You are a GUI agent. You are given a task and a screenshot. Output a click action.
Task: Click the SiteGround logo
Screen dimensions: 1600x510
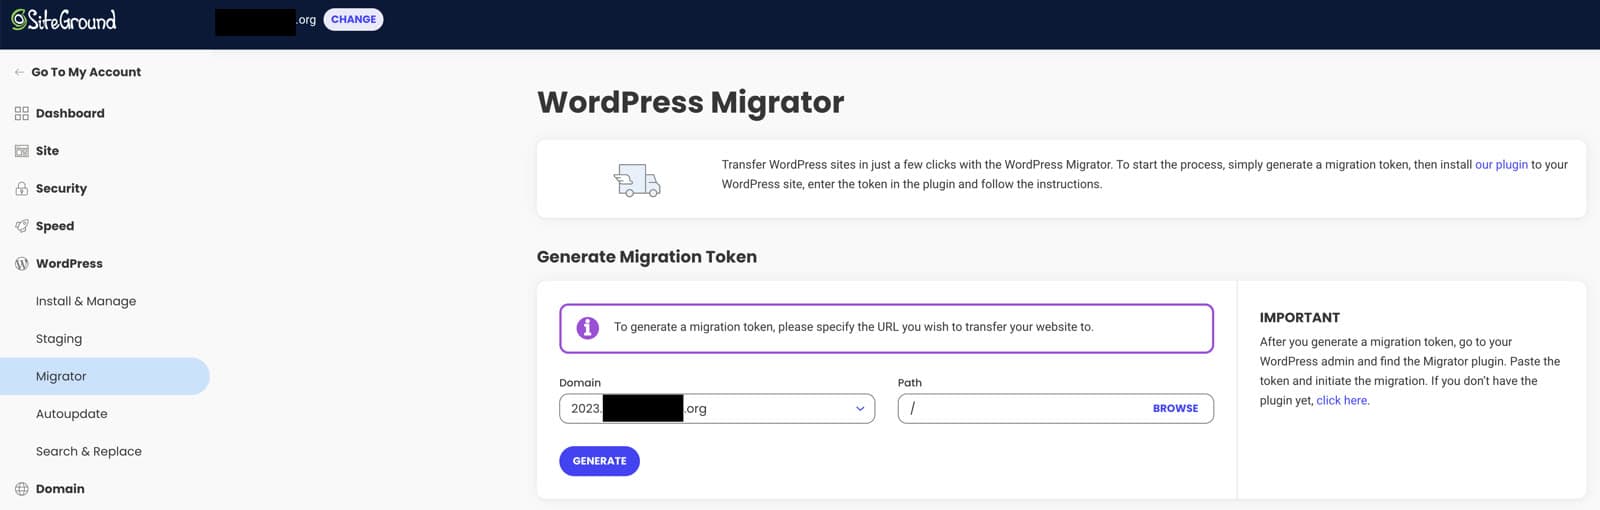(64, 20)
